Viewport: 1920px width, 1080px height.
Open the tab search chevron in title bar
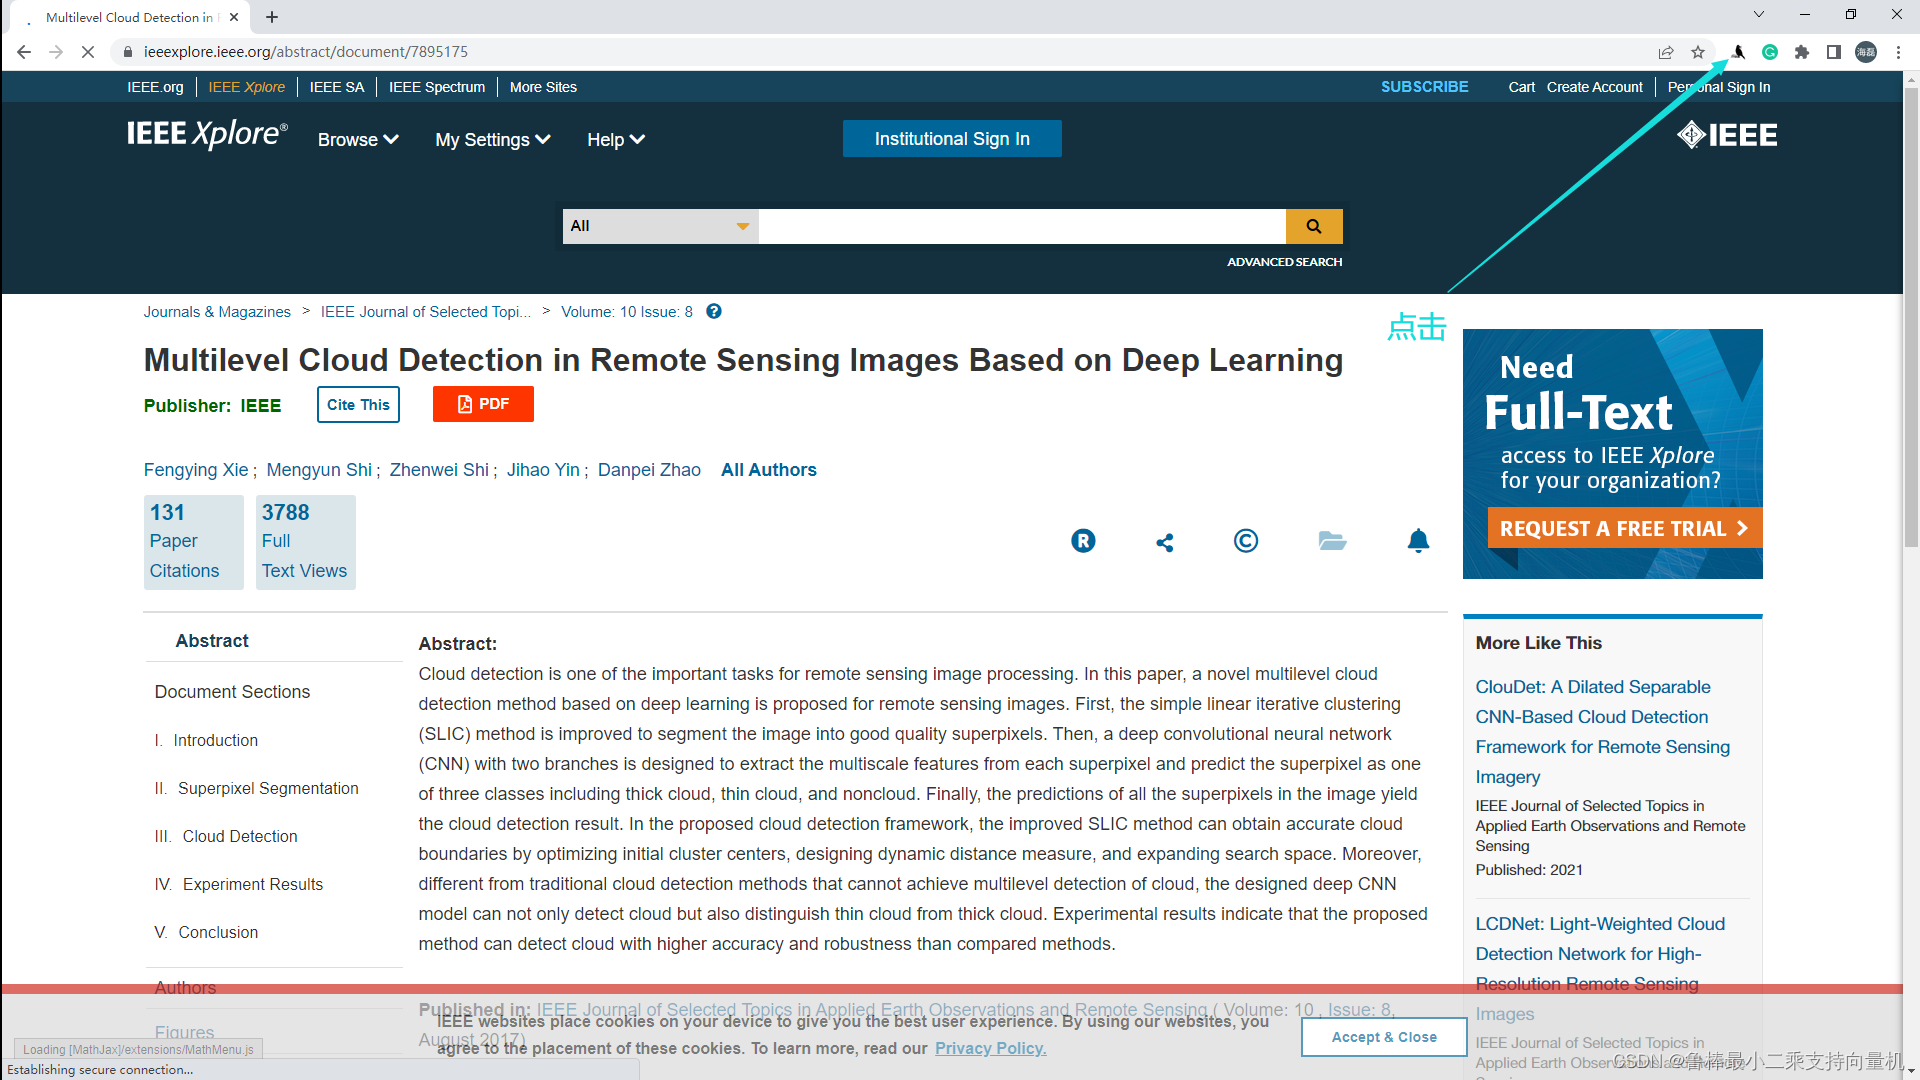pos(1759,15)
